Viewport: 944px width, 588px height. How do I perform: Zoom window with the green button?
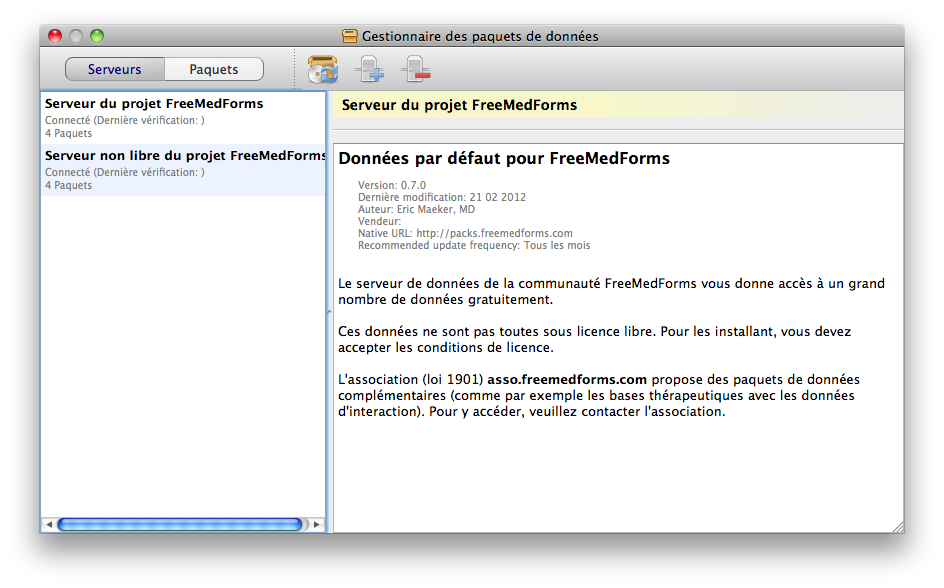tap(97, 36)
